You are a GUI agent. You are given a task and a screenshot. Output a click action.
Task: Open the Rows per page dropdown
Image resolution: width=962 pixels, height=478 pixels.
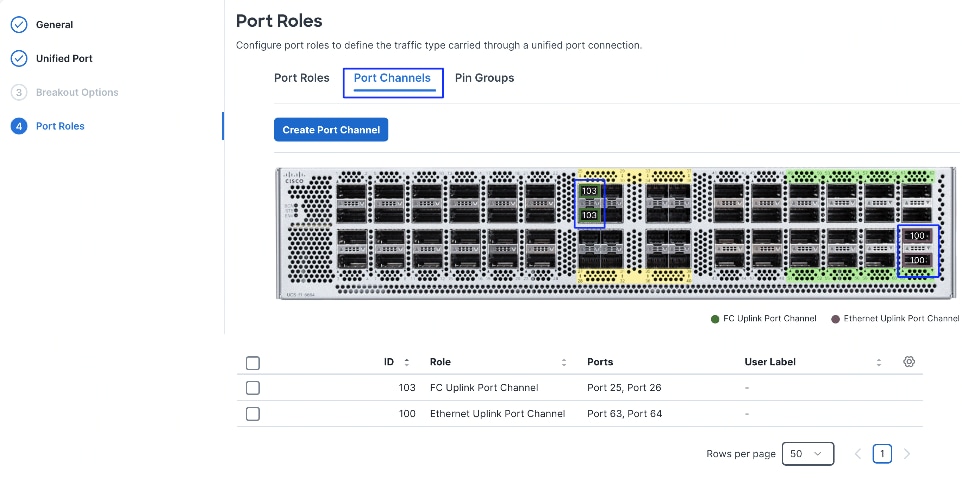coord(808,453)
